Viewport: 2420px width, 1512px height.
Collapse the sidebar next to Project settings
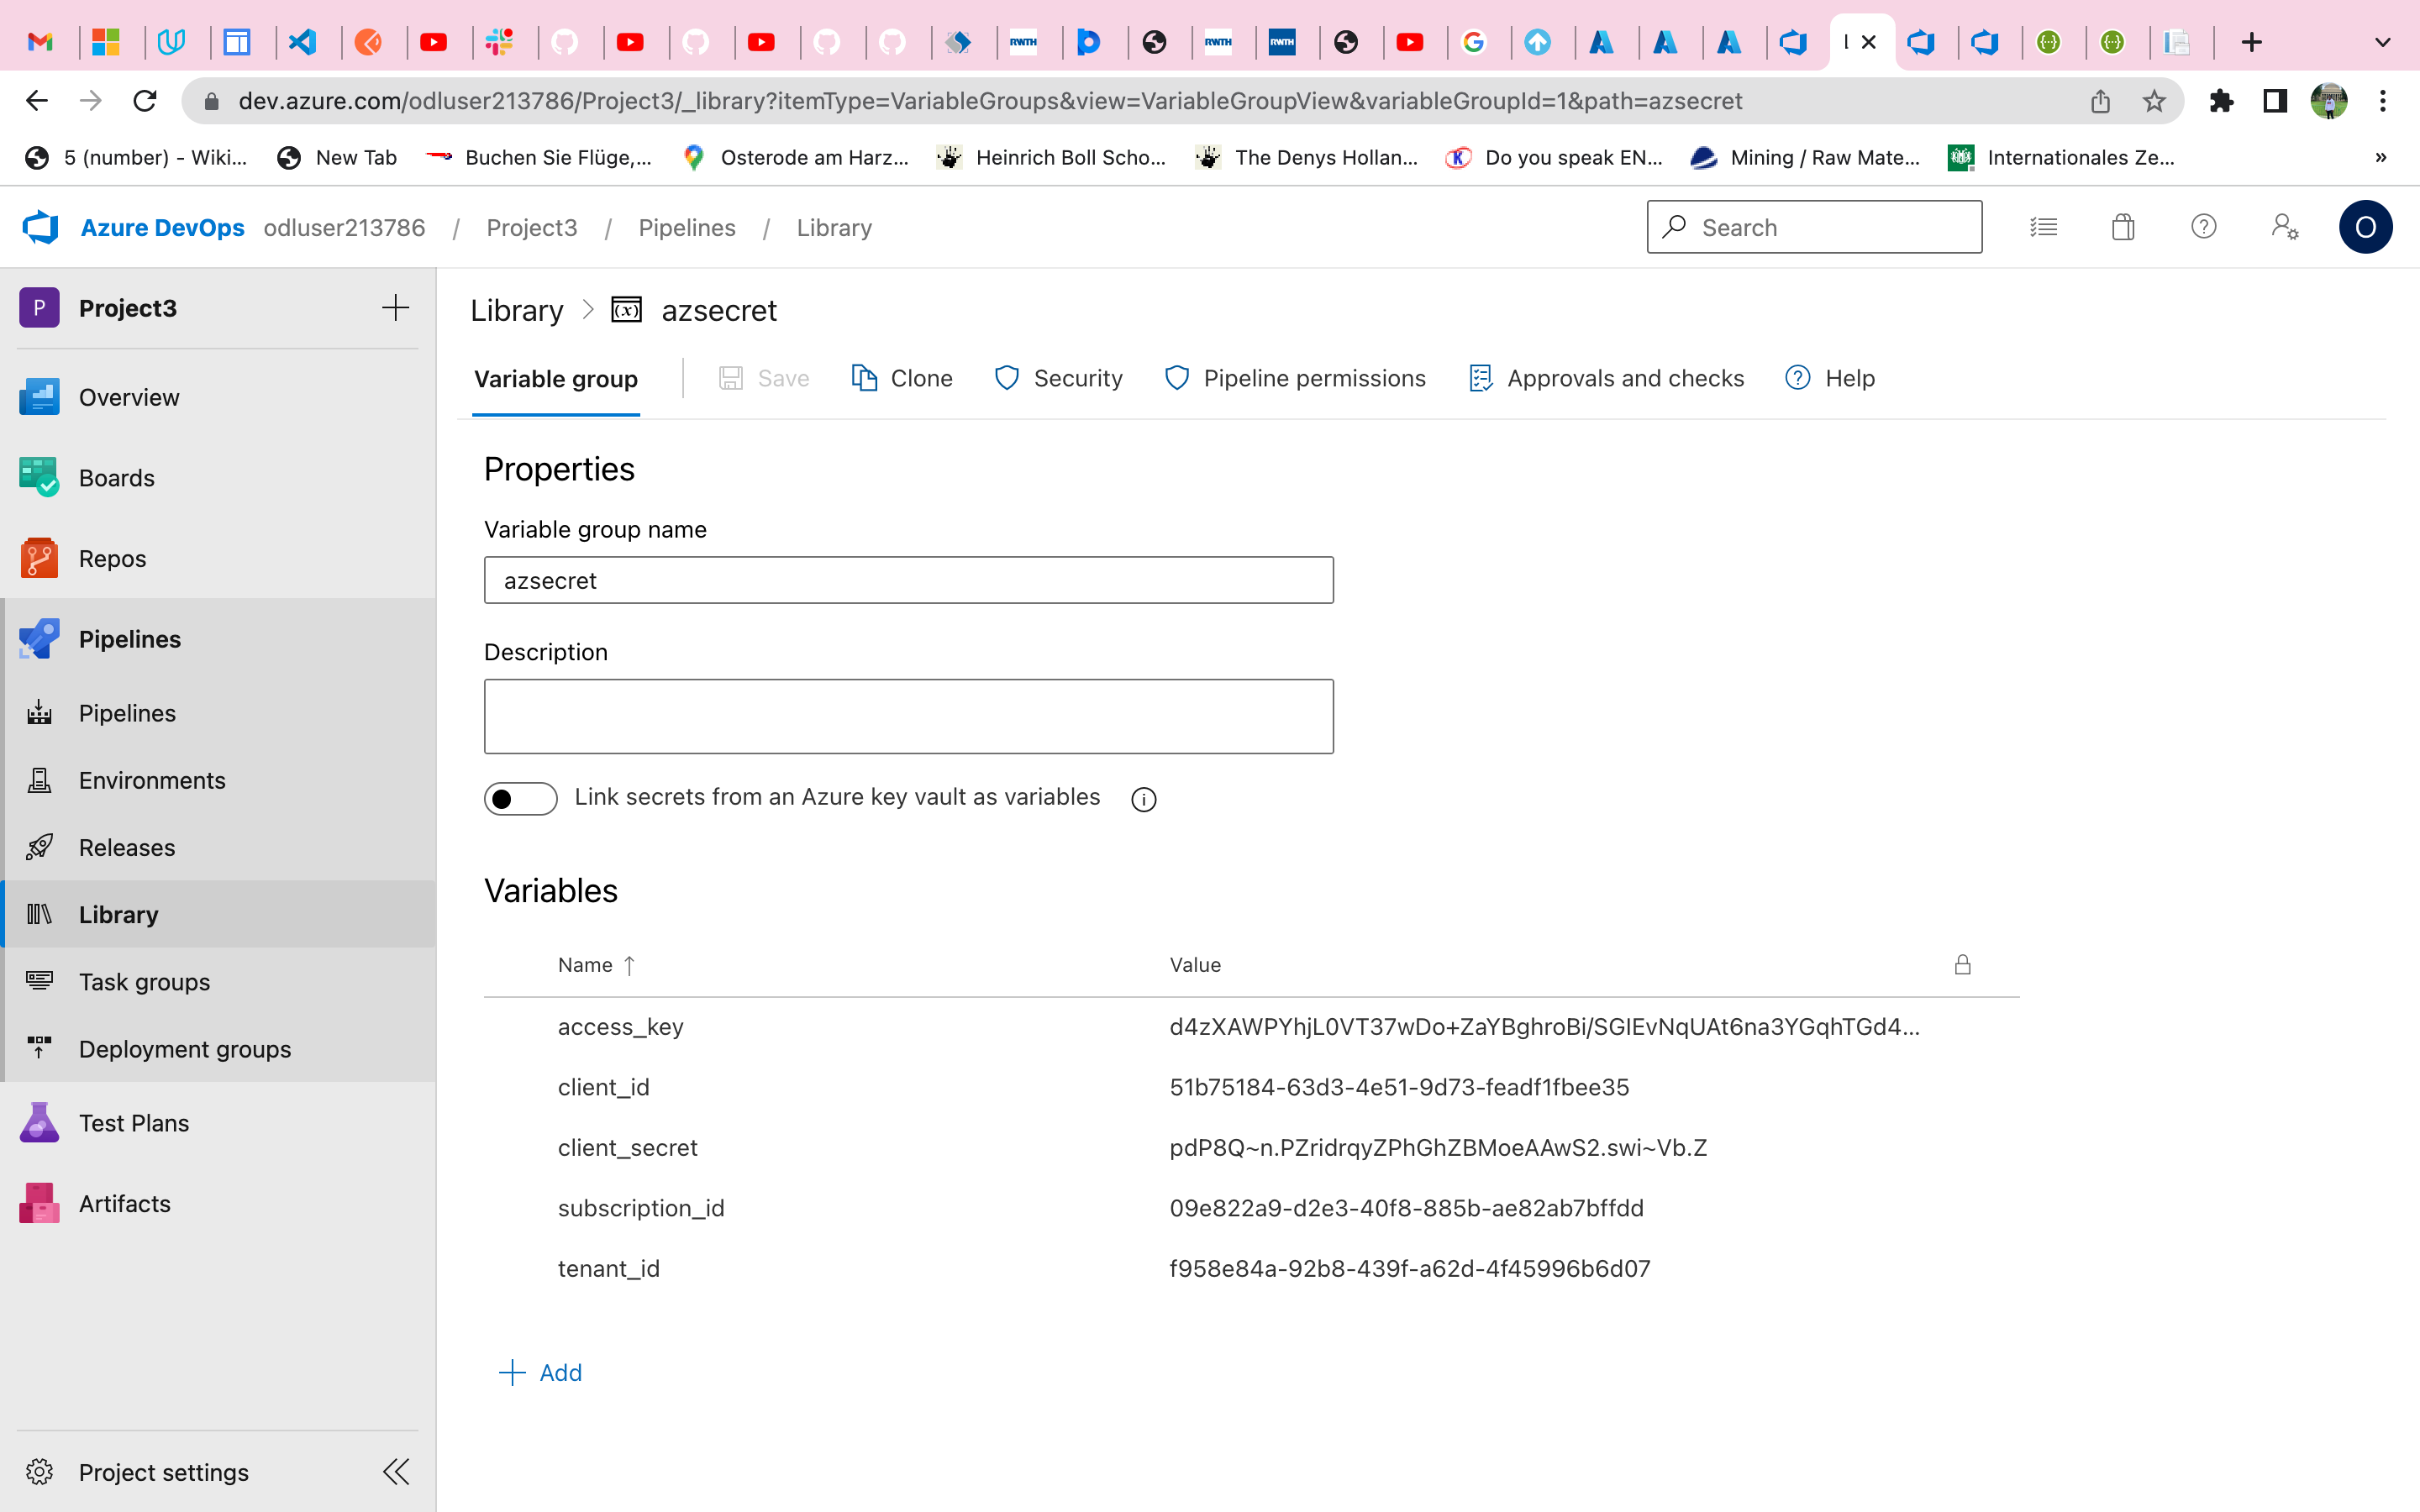tap(396, 1471)
